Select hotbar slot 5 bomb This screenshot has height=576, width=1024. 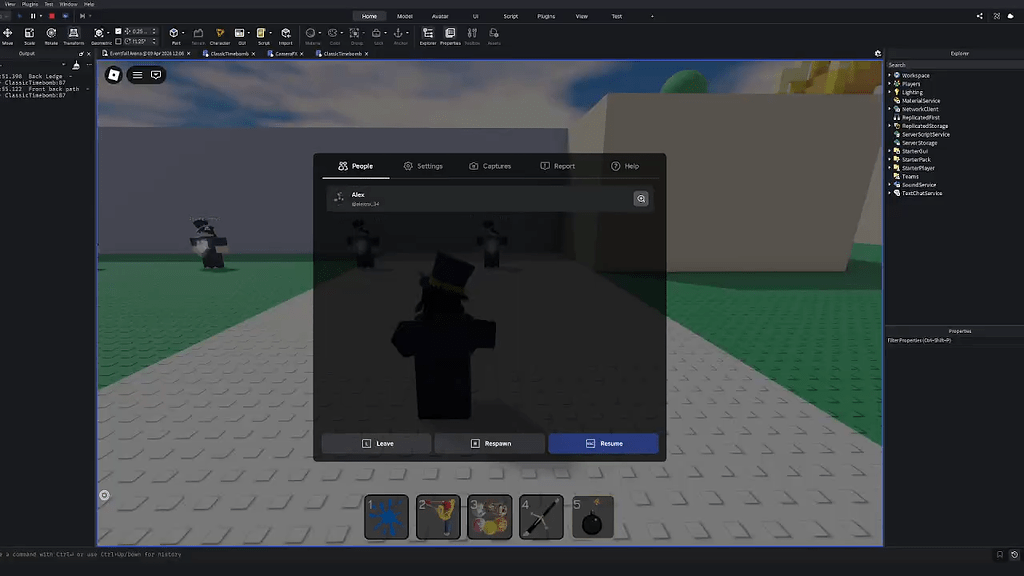[593, 517]
